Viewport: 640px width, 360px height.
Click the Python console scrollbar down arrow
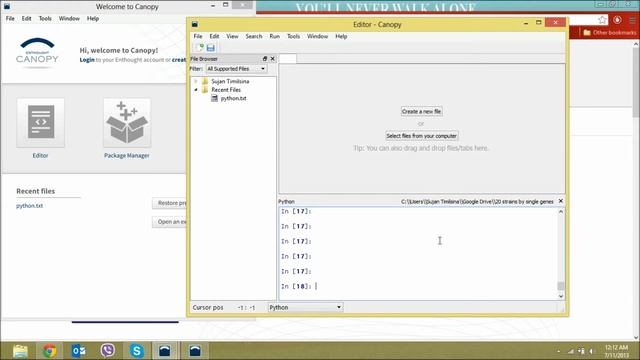click(x=561, y=296)
